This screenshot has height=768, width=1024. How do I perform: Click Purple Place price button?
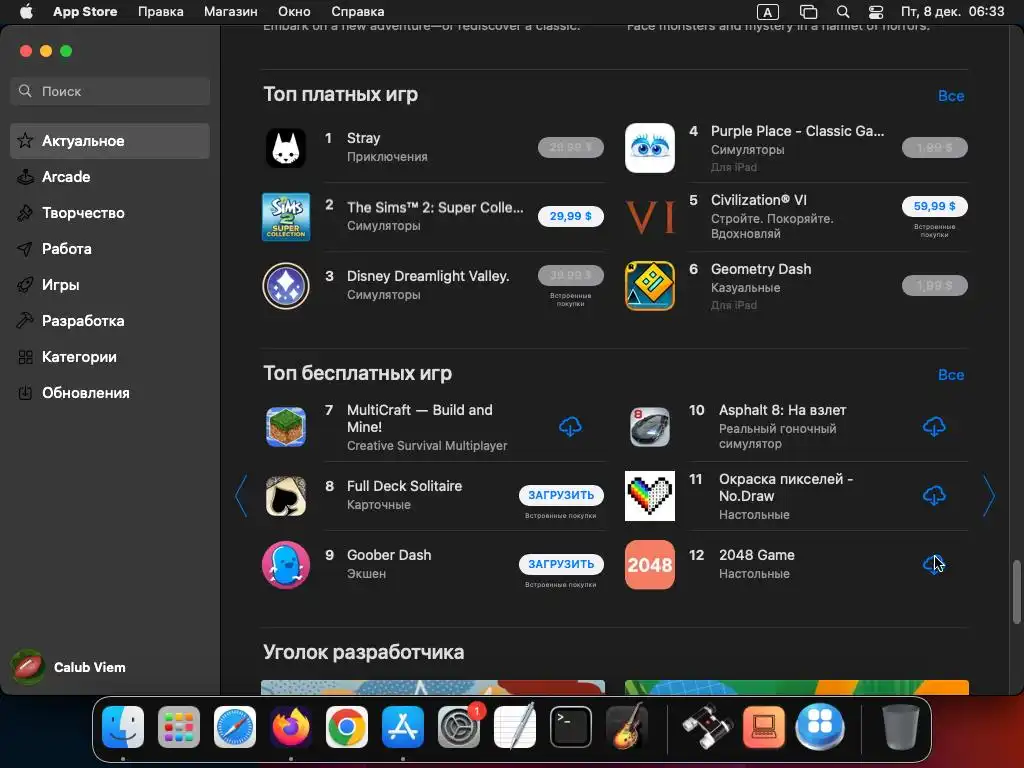[935, 148]
